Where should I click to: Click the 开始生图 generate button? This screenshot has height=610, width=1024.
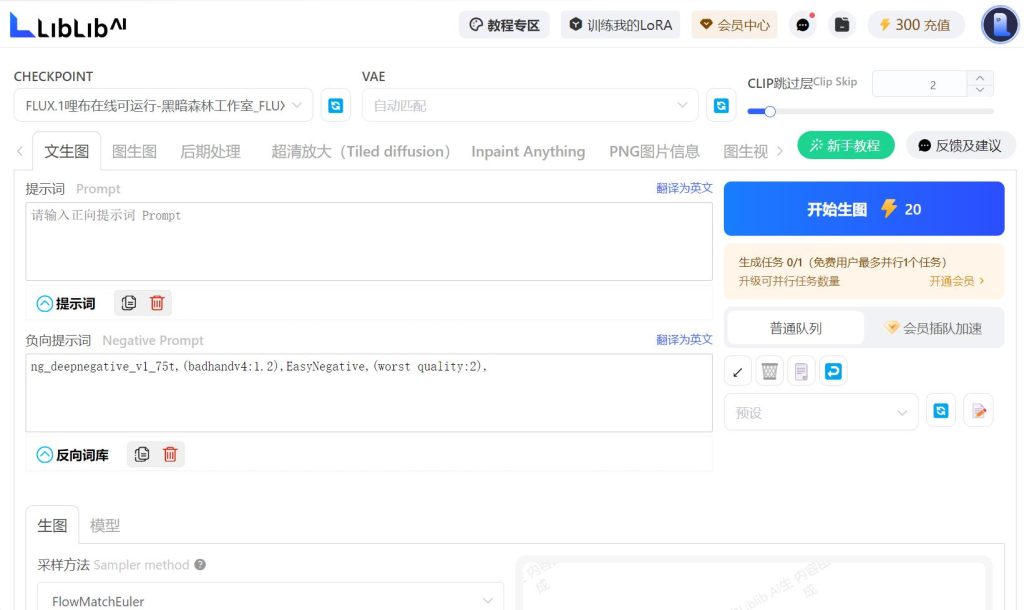click(864, 209)
